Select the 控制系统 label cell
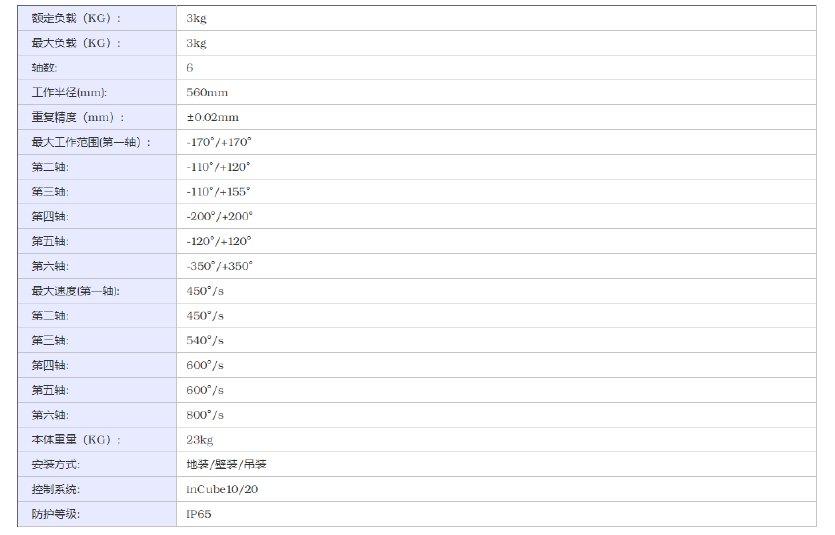 56,489
